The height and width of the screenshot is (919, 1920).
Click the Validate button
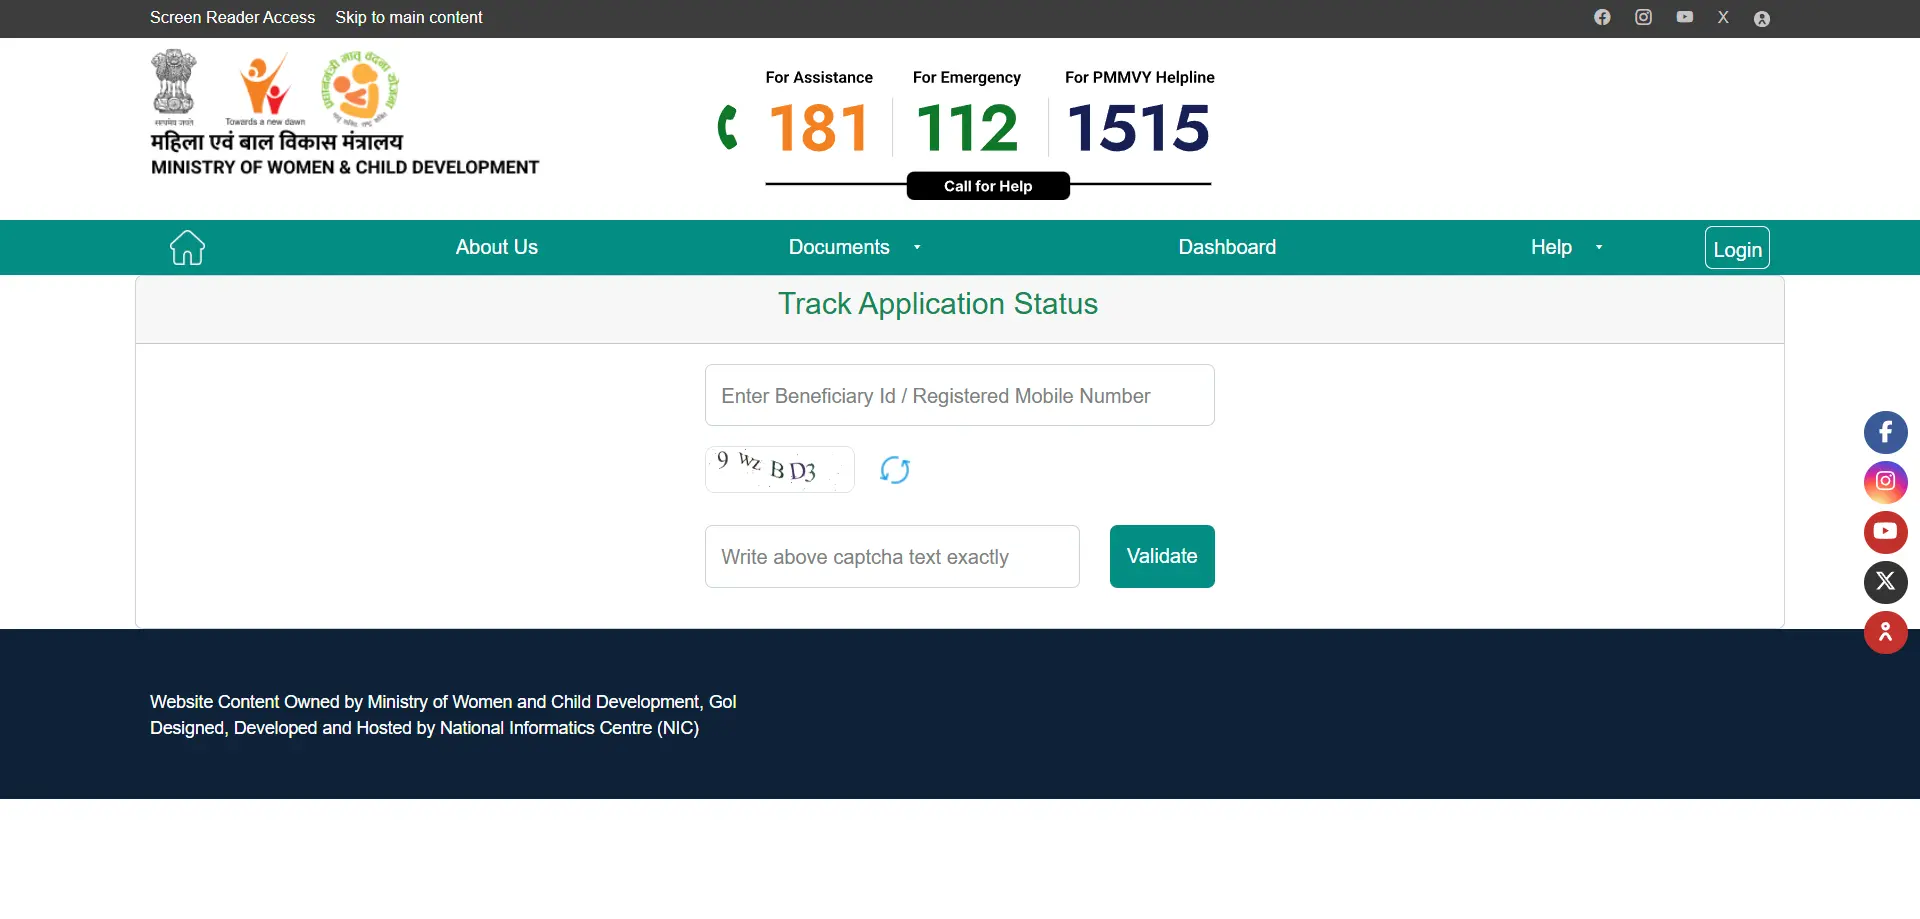click(x=1162, y=556)
